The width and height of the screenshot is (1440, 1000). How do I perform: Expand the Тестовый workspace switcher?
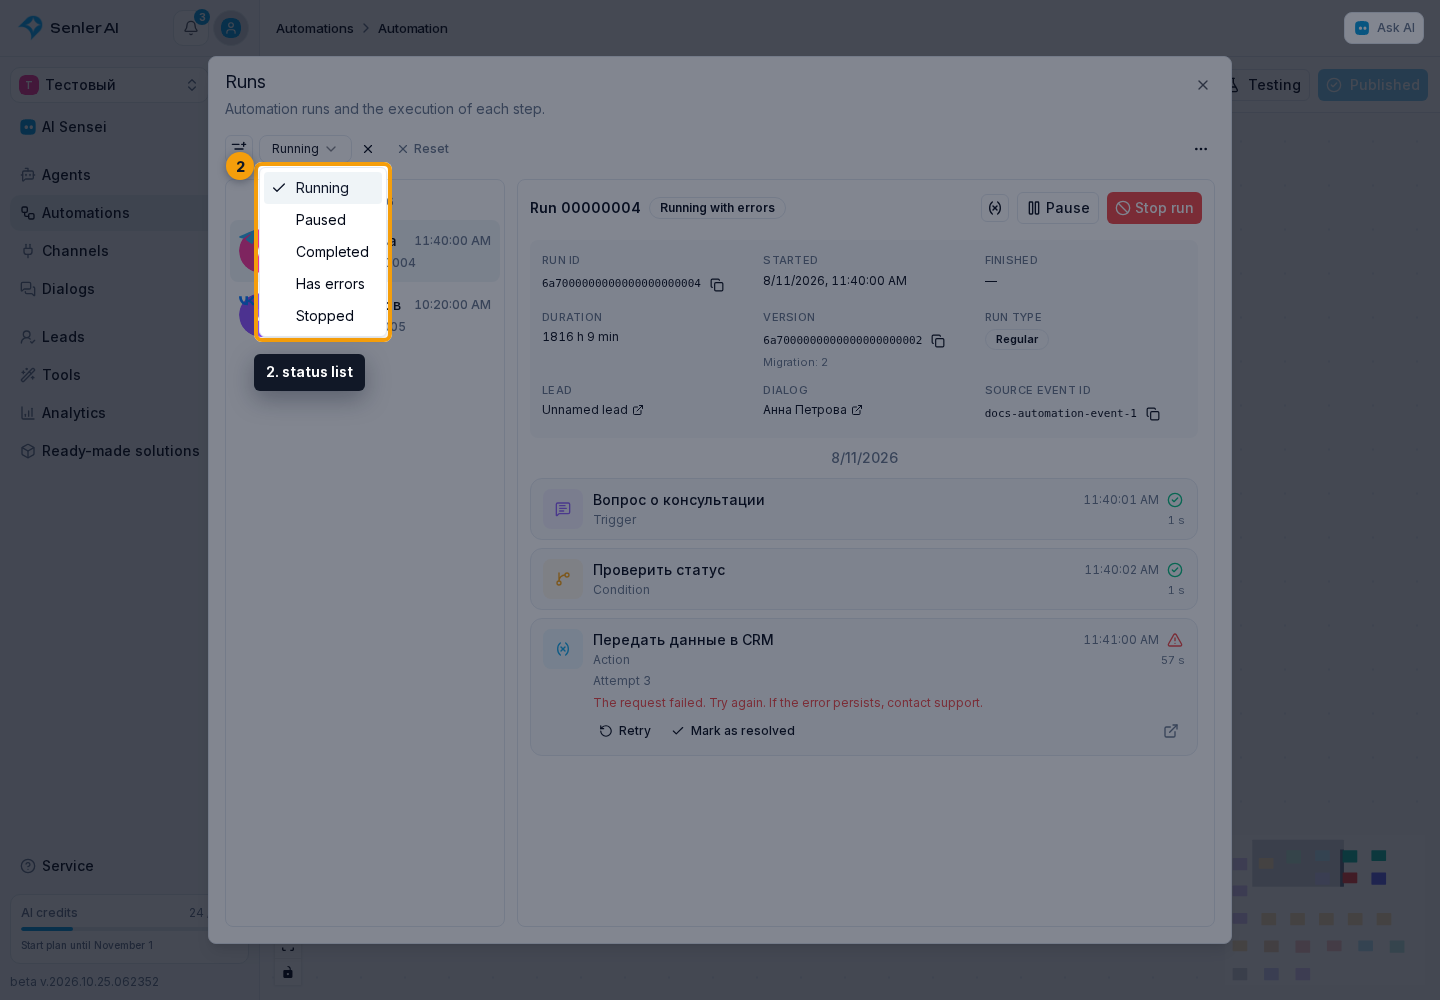109,85
